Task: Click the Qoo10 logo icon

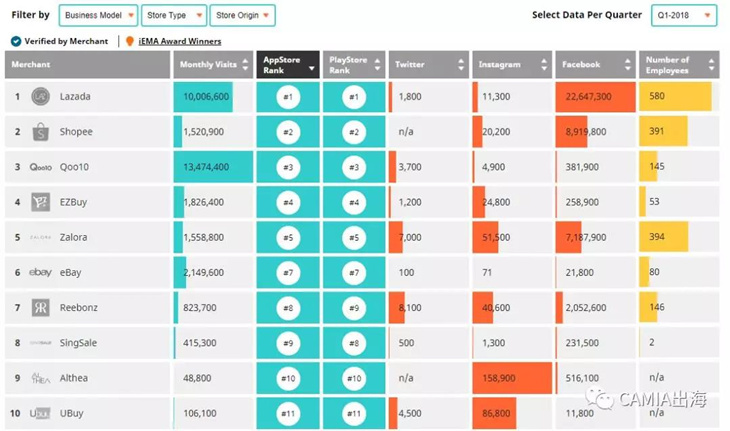Action: coord(40,167)
